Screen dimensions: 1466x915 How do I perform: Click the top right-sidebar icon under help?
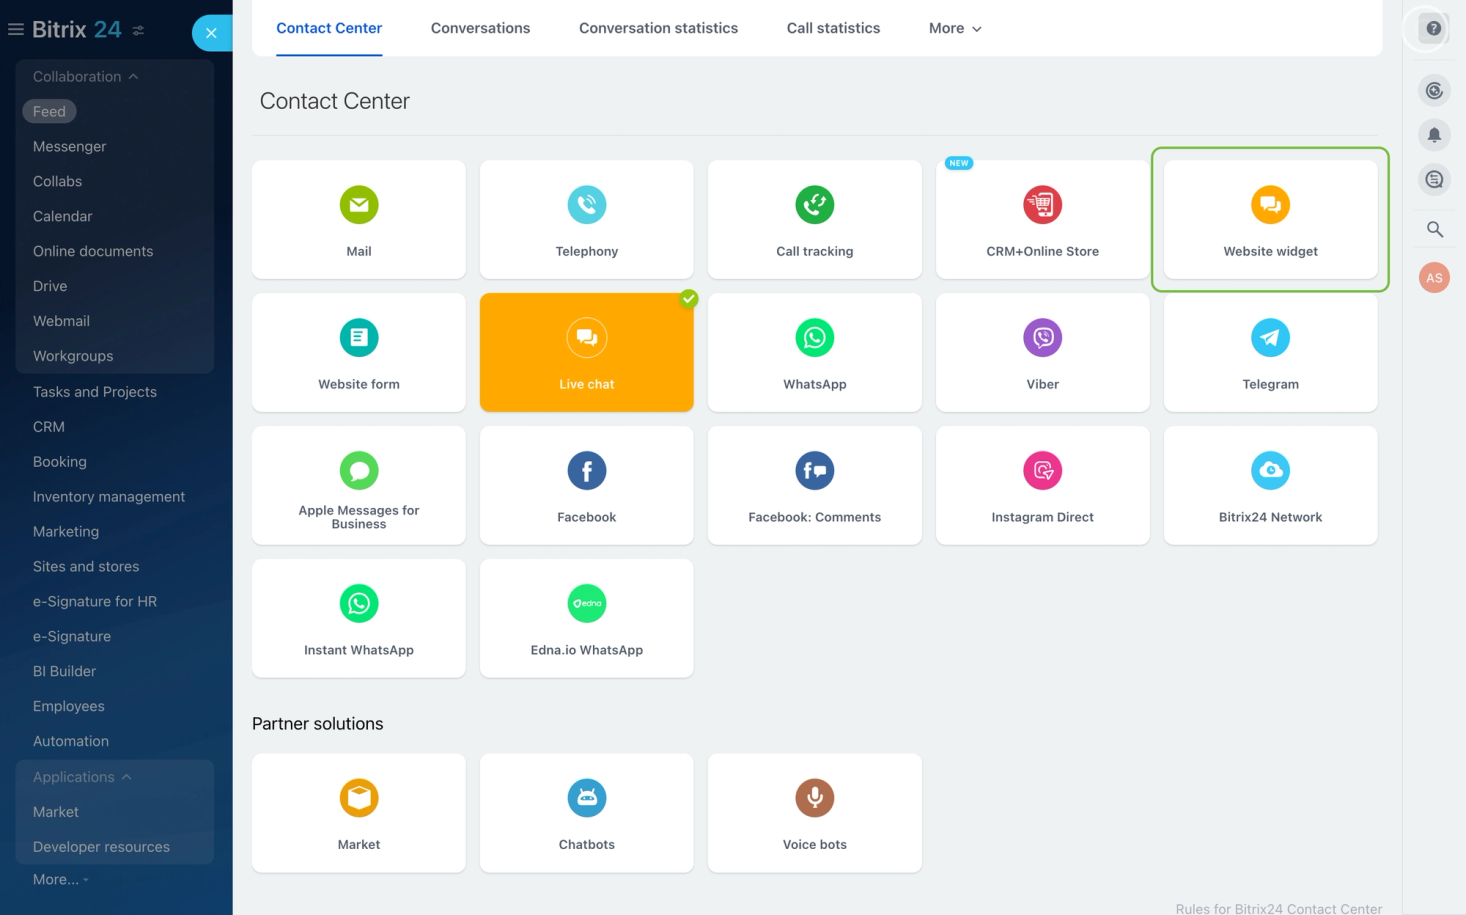click(x=1434, y=91)
